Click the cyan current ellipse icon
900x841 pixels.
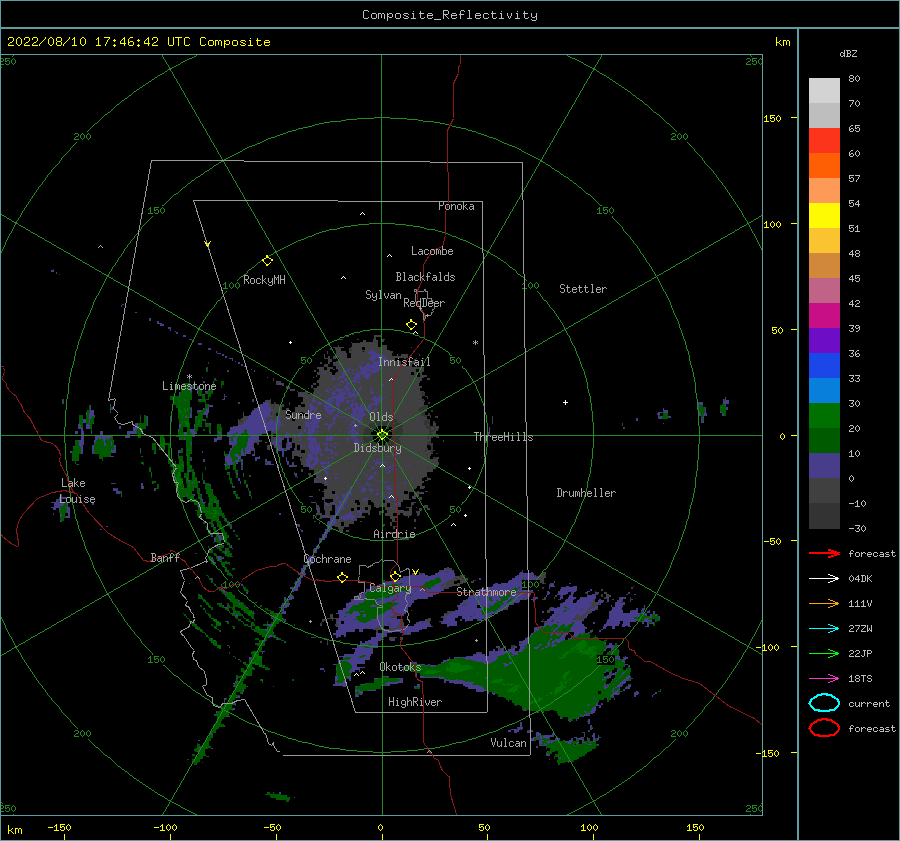[824, 703]
